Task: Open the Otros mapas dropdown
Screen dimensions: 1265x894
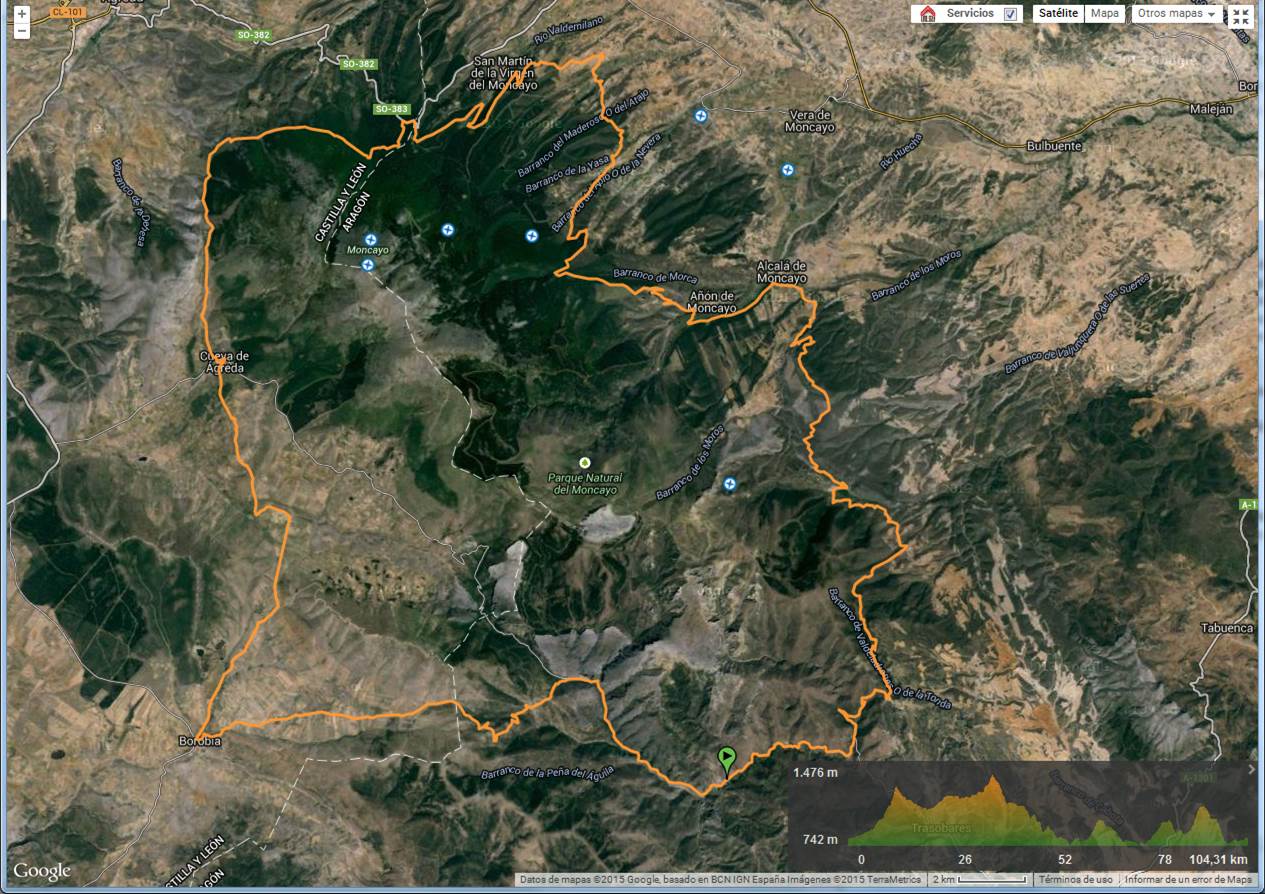Action: (x=1179, y=14)
